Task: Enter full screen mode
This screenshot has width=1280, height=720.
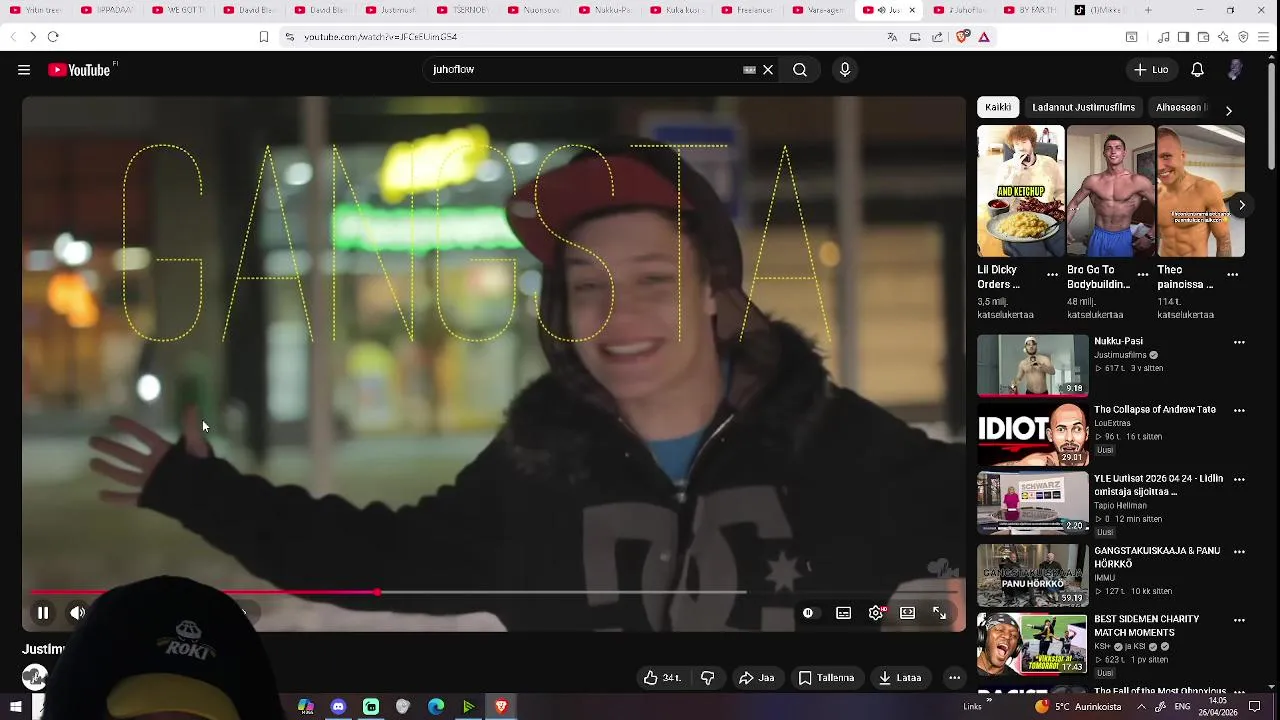Action: tap(940, 613)
